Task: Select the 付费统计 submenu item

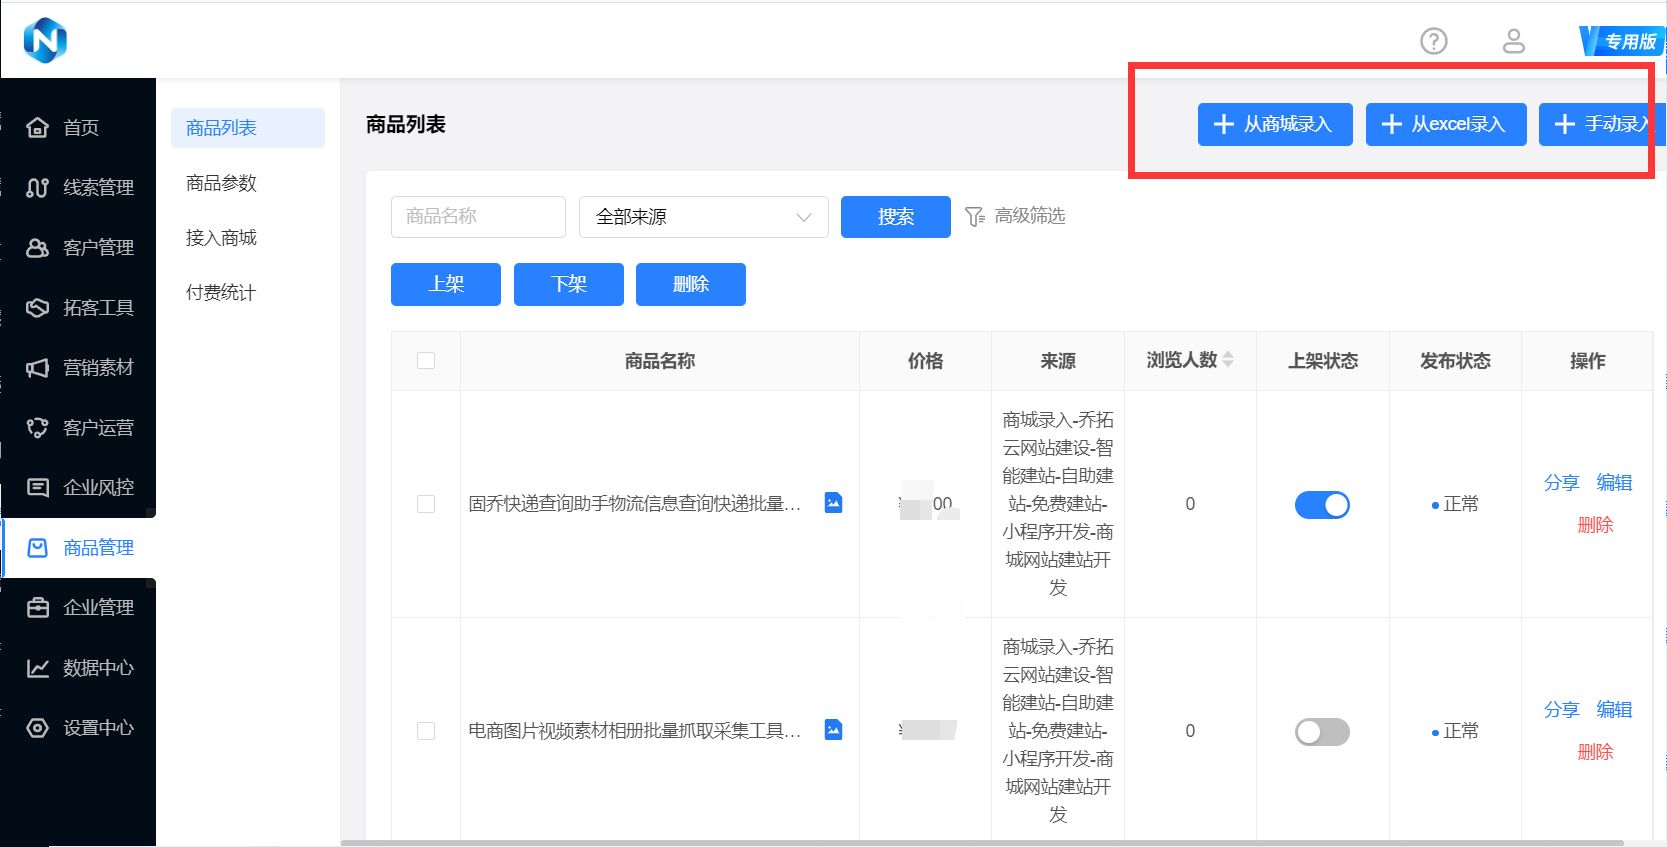Action: (221, 293)
